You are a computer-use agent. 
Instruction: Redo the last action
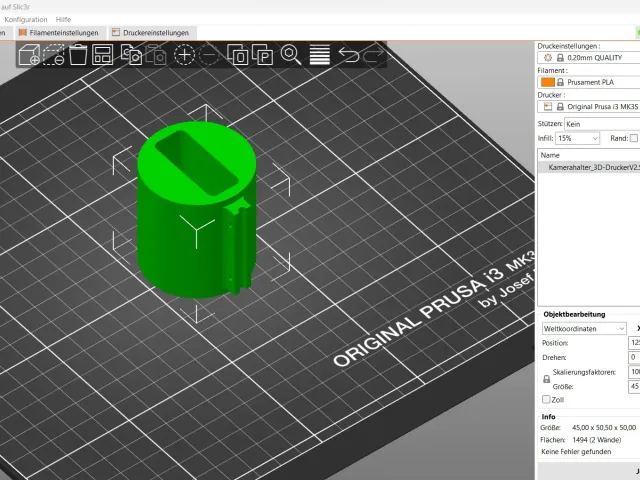click(373, 55)
